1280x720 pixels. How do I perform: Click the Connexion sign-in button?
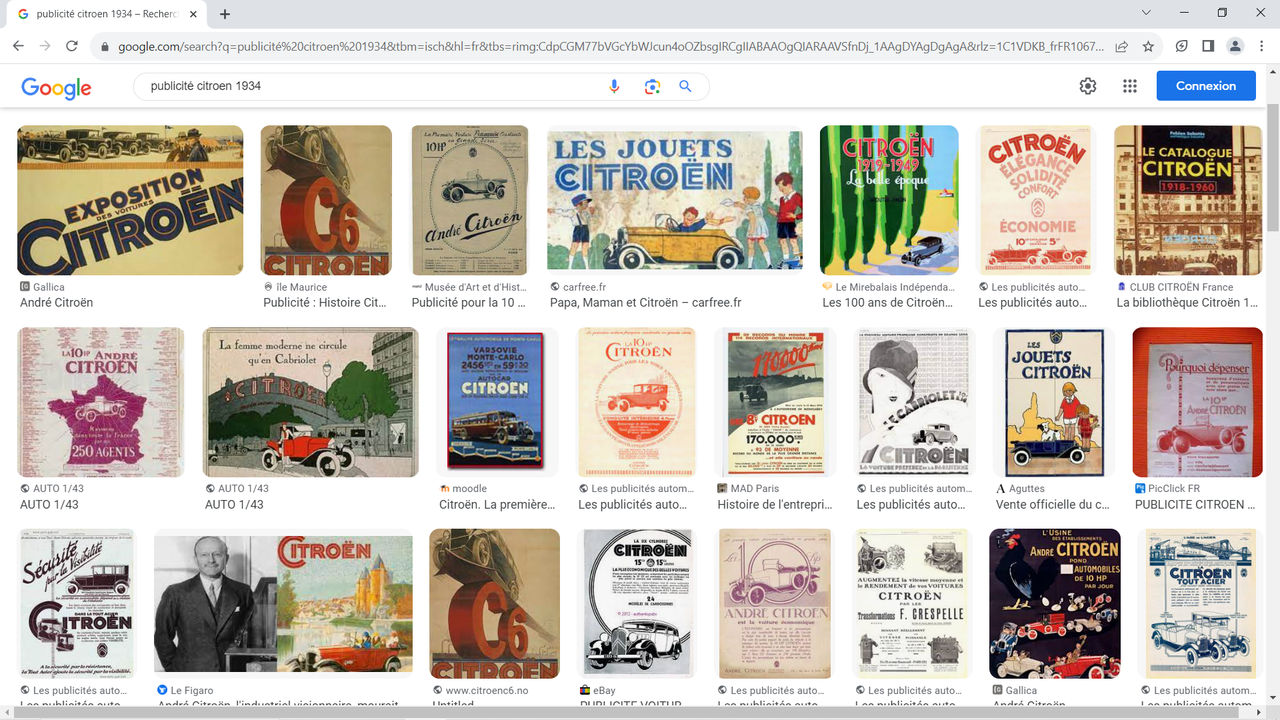tap(1206, 86)
